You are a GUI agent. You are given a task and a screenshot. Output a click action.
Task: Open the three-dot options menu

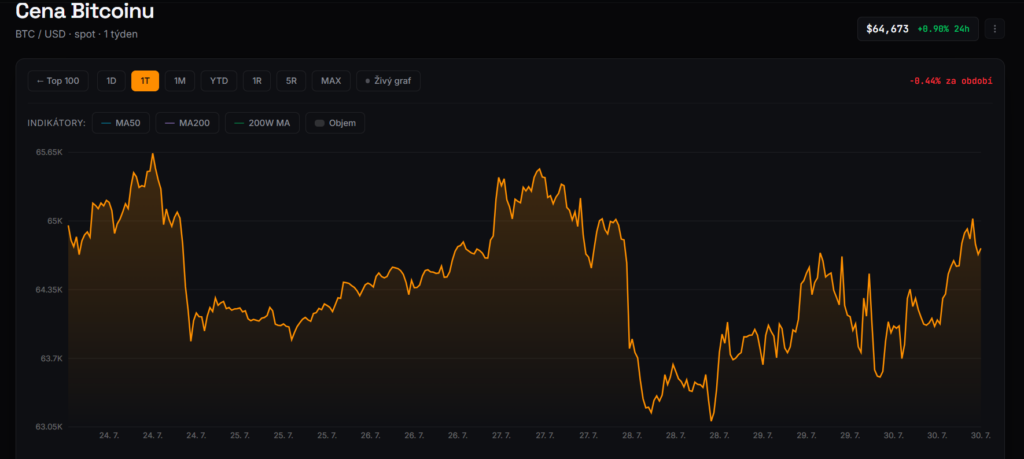[x=995, y=29]
